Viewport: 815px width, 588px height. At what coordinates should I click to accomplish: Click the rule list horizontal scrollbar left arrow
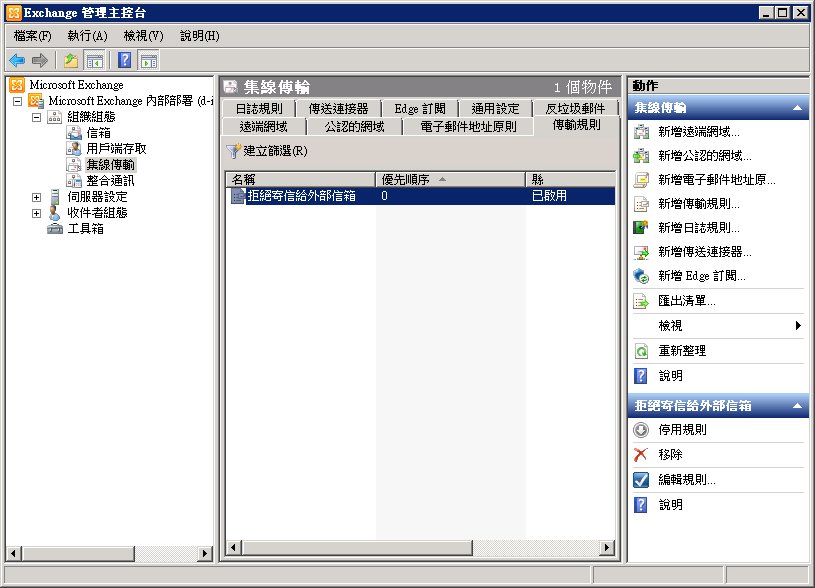234,547
